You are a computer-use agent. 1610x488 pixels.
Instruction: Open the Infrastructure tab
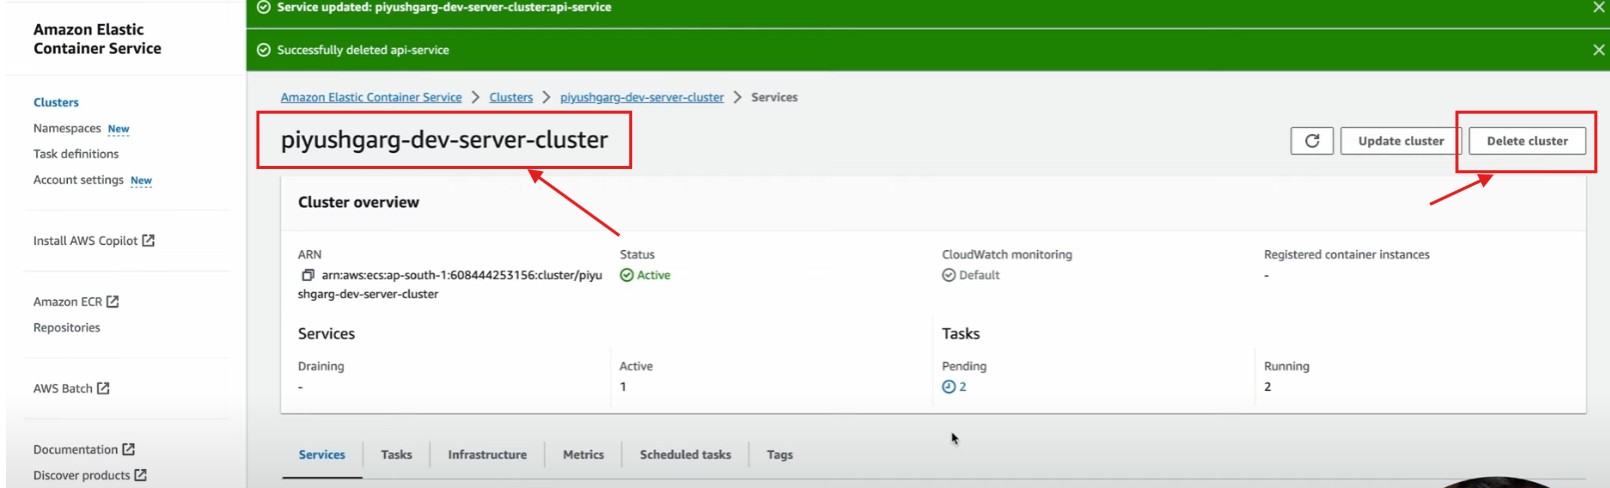(487, 455)
